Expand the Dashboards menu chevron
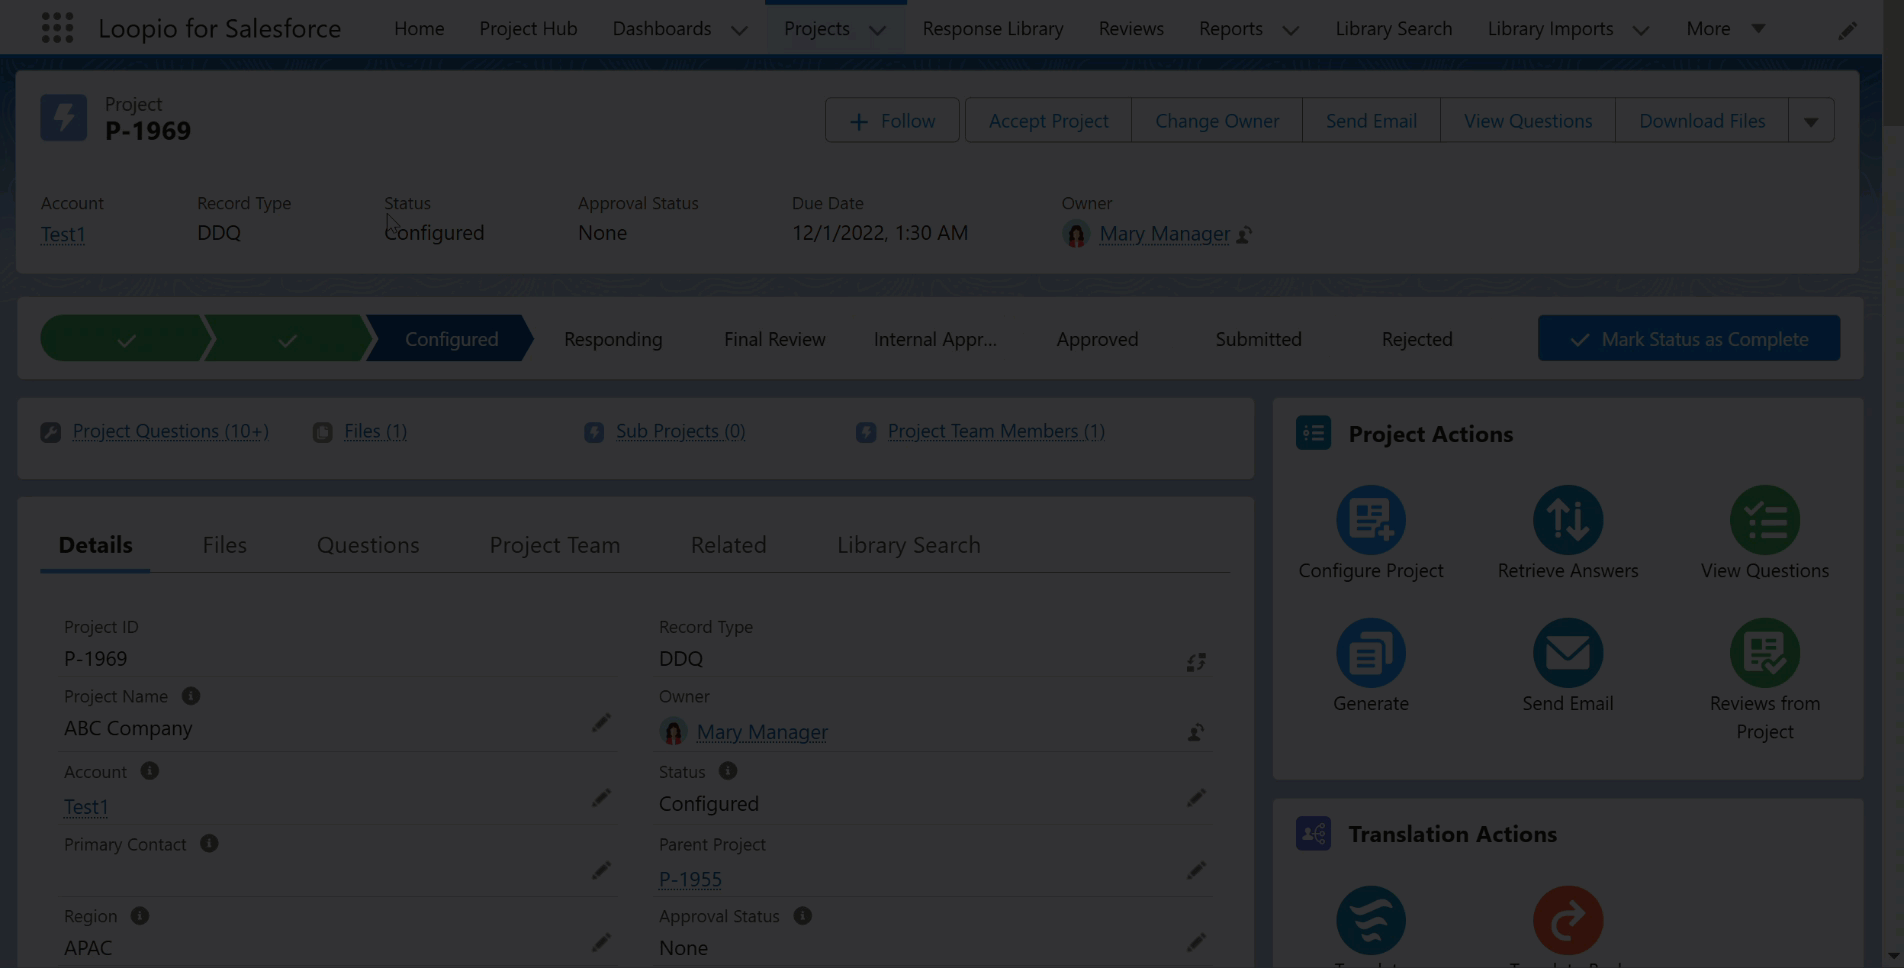The image size is (1904, 968). (x=739, y=30)
